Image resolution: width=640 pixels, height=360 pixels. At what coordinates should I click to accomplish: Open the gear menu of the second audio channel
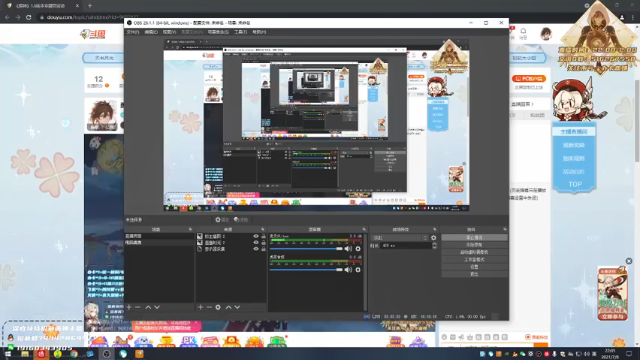[x=358, y=270]
